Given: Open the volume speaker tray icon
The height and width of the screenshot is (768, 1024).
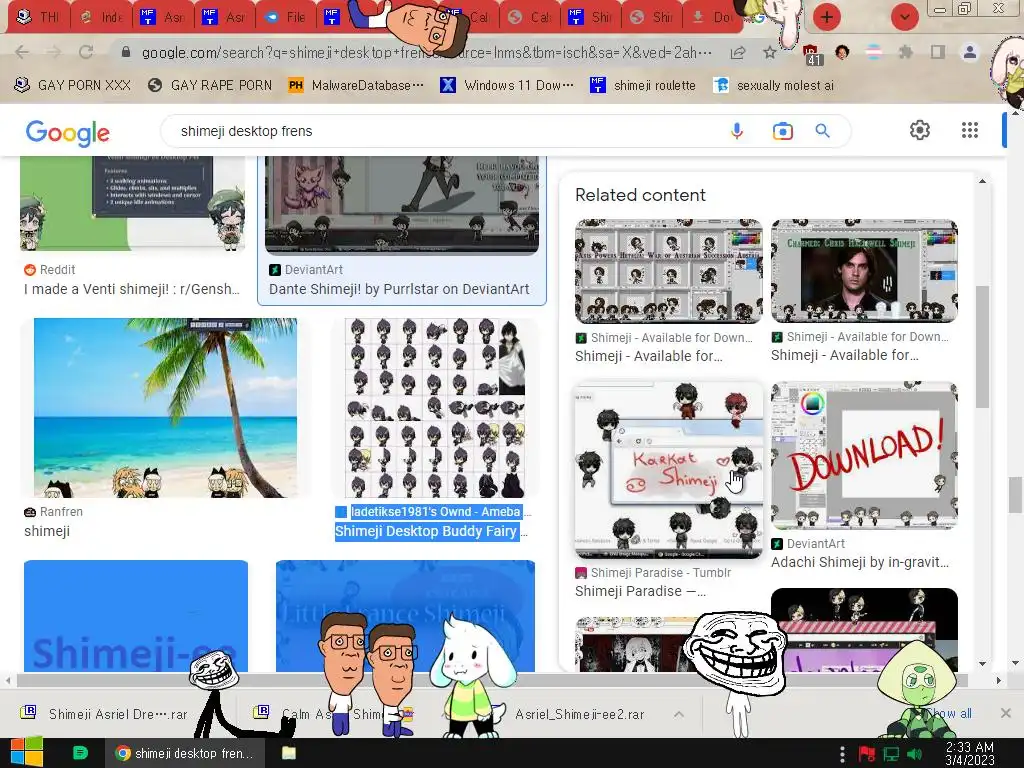Looking at the screenshot, I should 914,754.
